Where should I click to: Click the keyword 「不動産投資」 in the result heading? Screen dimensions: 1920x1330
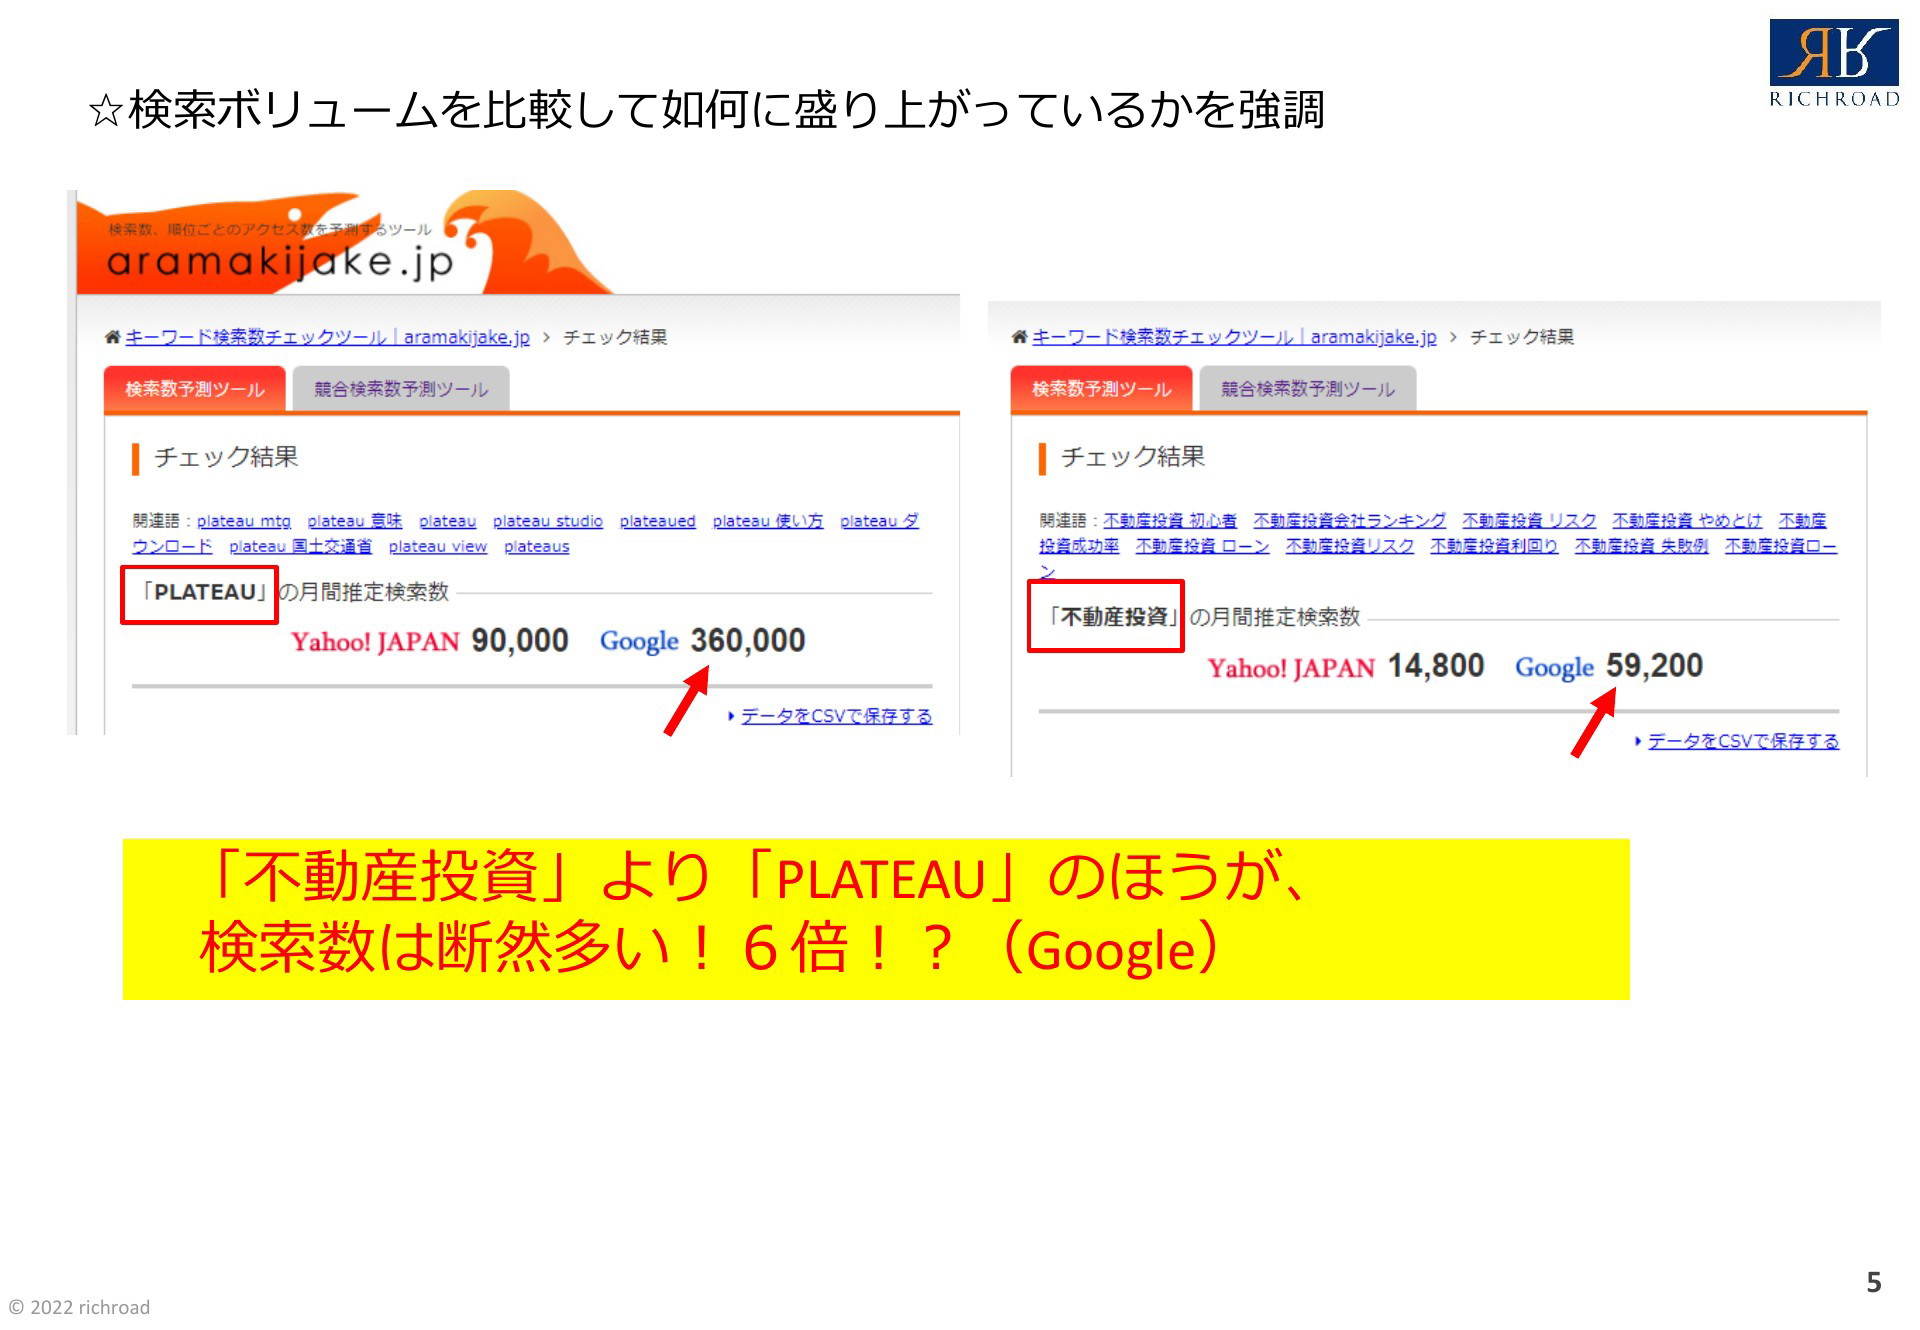pyautogui.click(x=1114, y=617)
